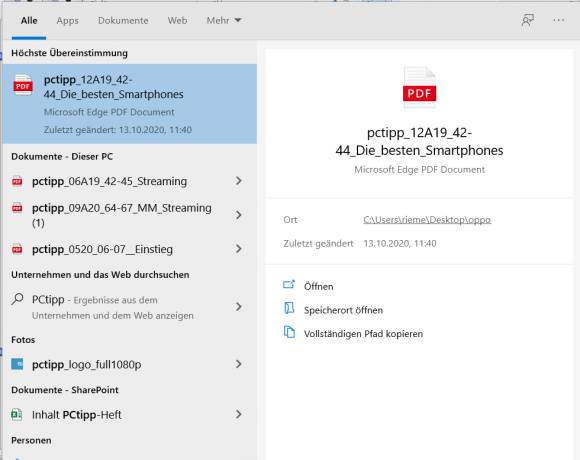This screenshot has width=580, height=460.
Task: Expand arrow for pctipp_0520_06-07__Einstieg
Action: click(x=239, y=249)
